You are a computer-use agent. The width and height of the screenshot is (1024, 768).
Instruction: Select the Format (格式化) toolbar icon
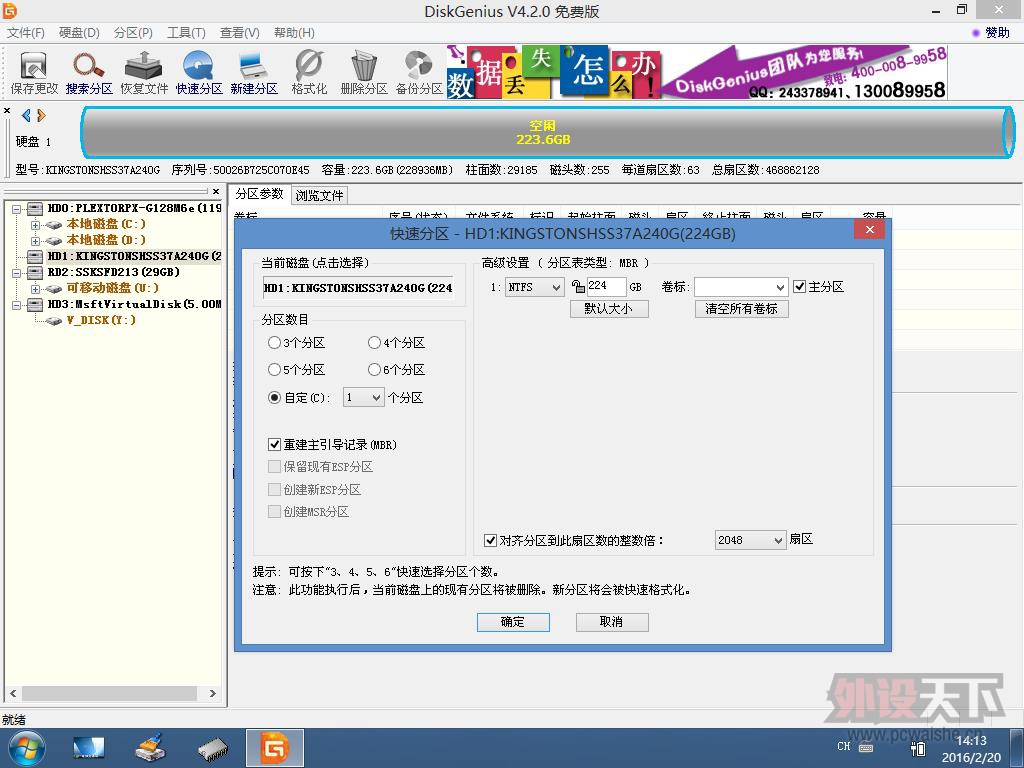tap(309, 72)
